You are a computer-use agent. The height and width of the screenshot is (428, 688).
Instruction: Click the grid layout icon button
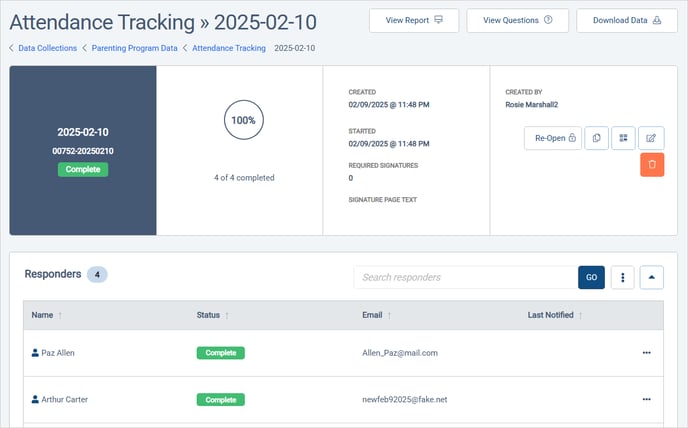point(622,138)
